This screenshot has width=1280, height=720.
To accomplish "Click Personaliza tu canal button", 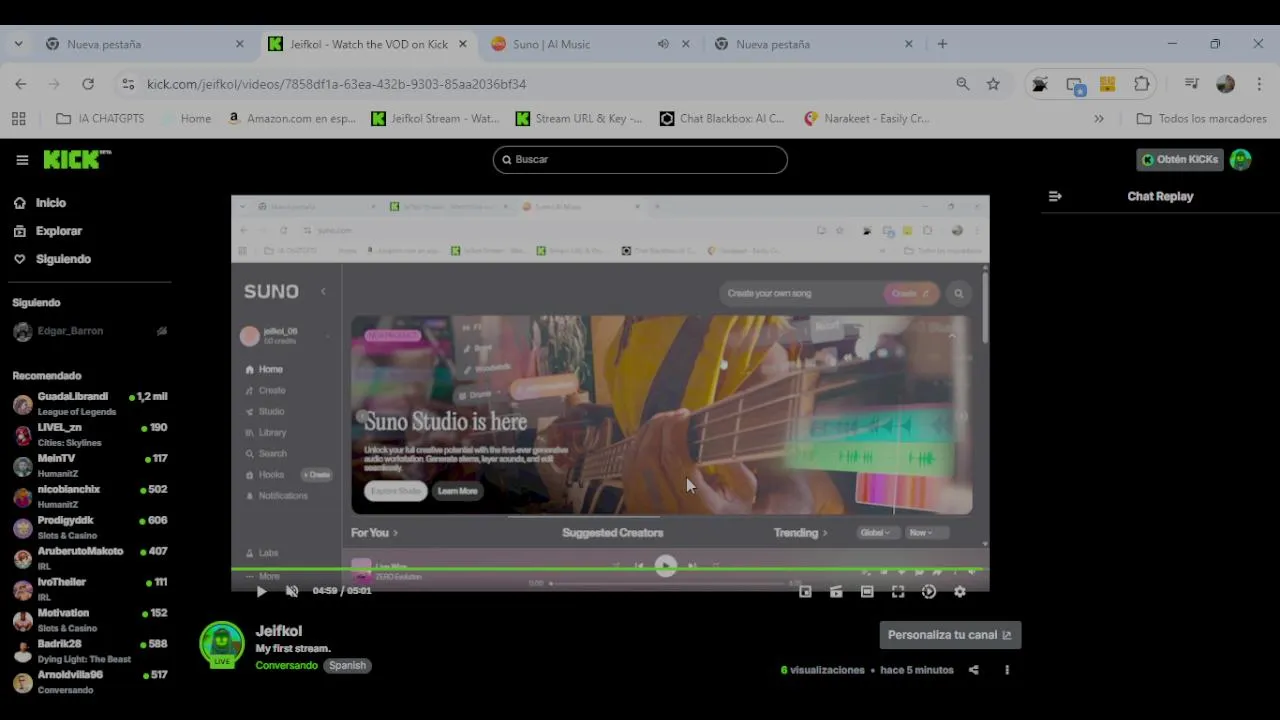I will pos(950,635).
